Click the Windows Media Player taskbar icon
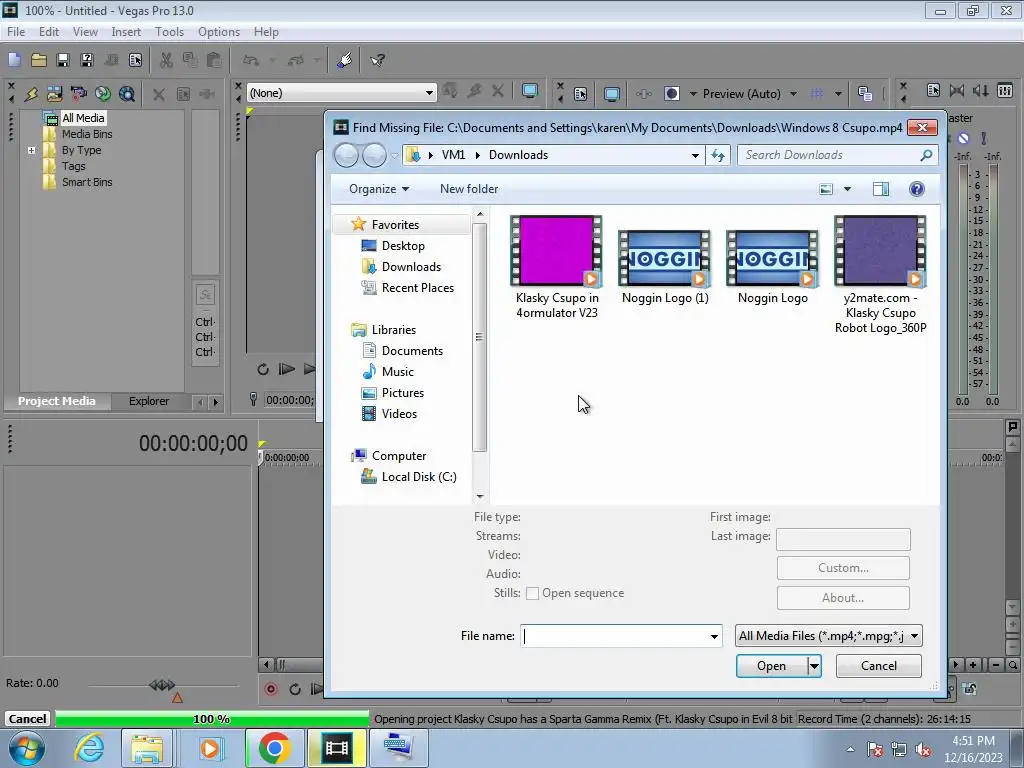 pyautogui.click(x=209, y=748)
